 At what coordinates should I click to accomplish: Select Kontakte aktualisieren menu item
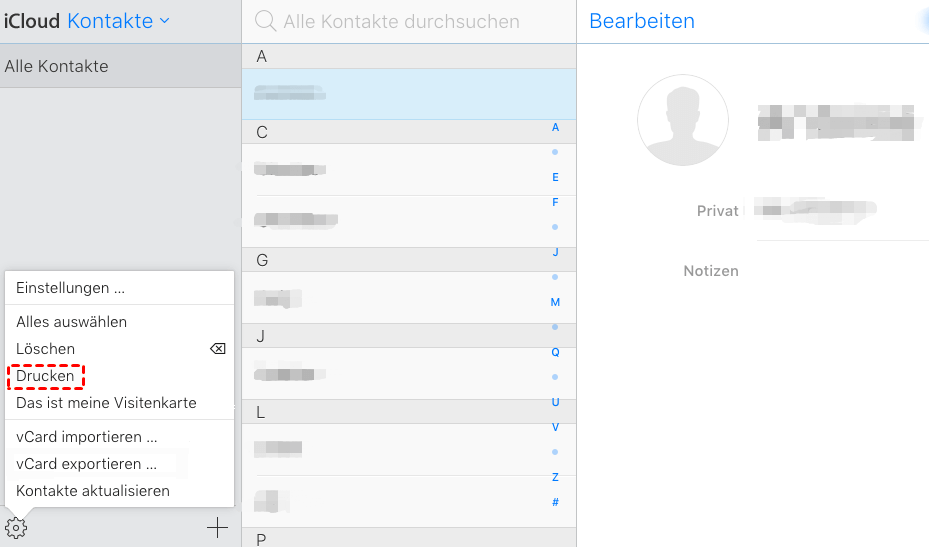click(93, 491)
